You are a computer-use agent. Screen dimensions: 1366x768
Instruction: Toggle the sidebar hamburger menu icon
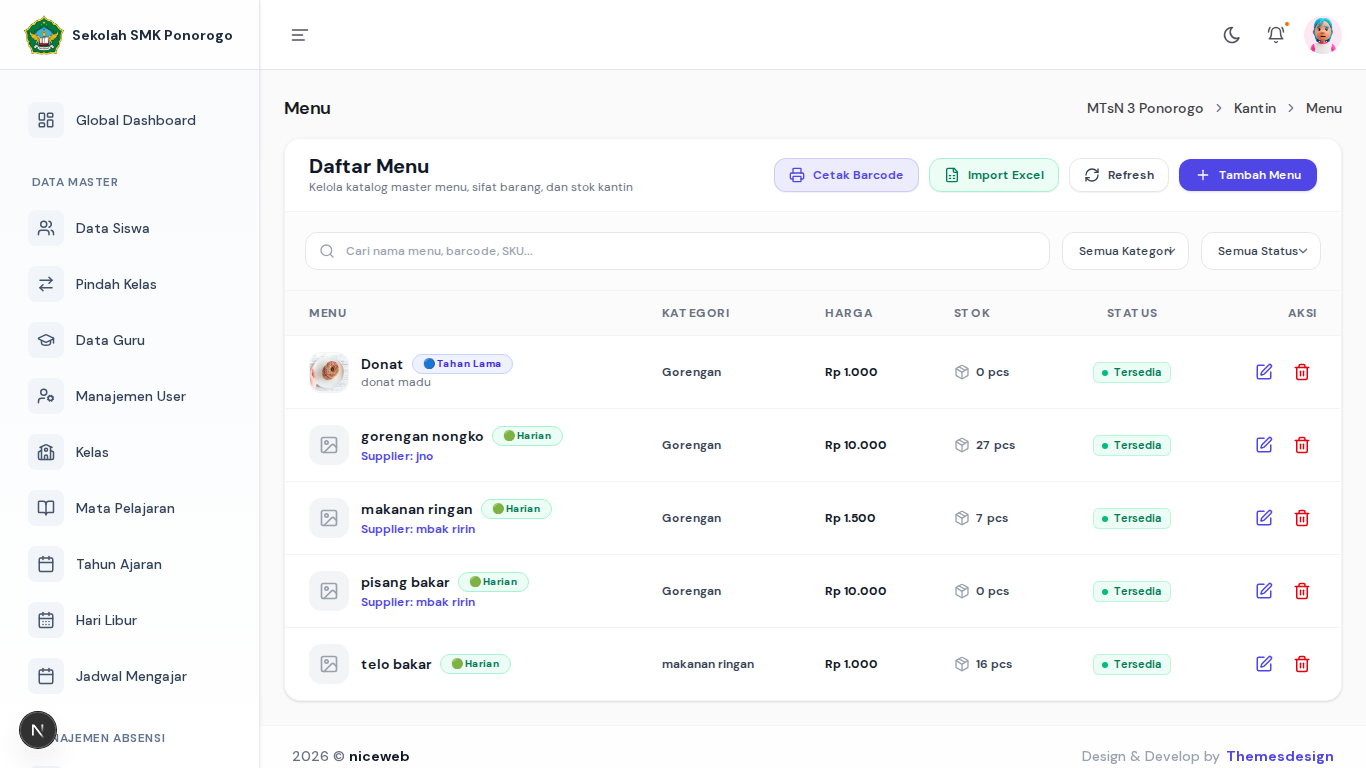(300, 35)
